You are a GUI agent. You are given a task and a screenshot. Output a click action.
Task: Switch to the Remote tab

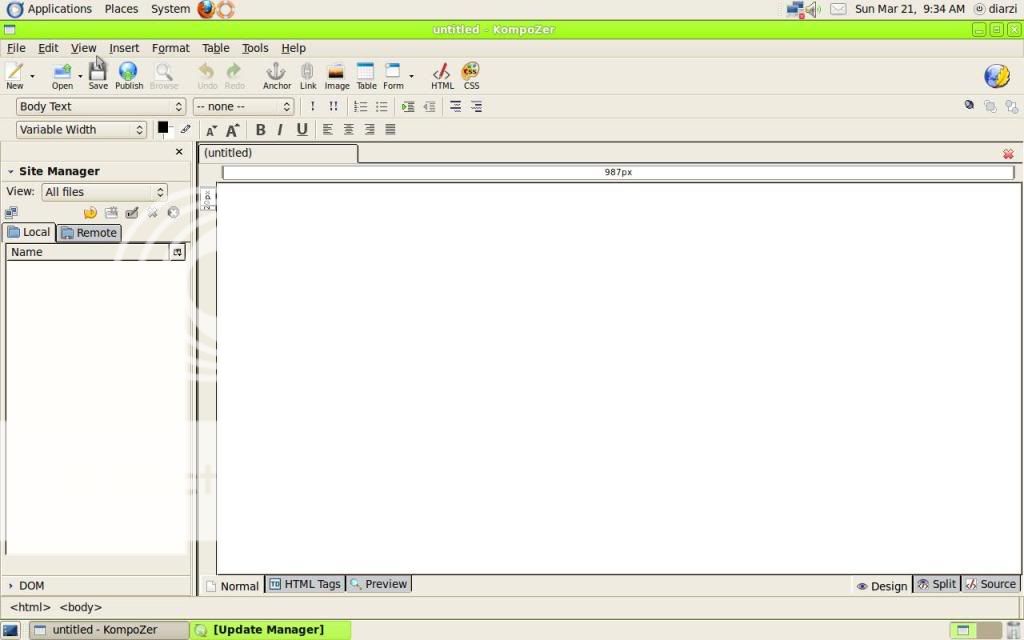pos(89,233)
